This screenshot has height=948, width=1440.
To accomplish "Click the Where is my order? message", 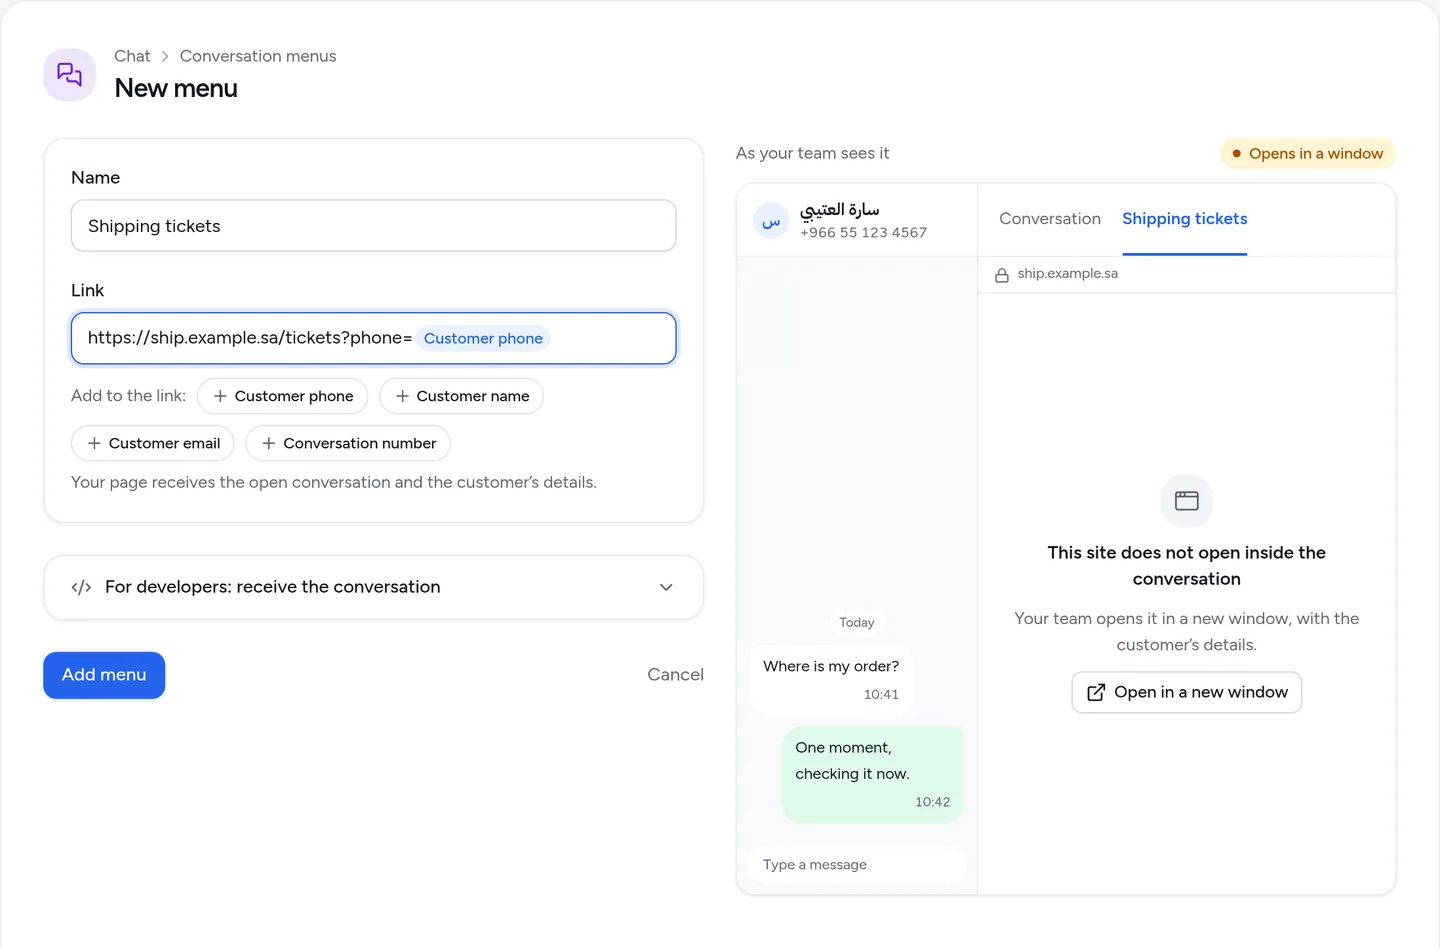I will pos(831,680).
